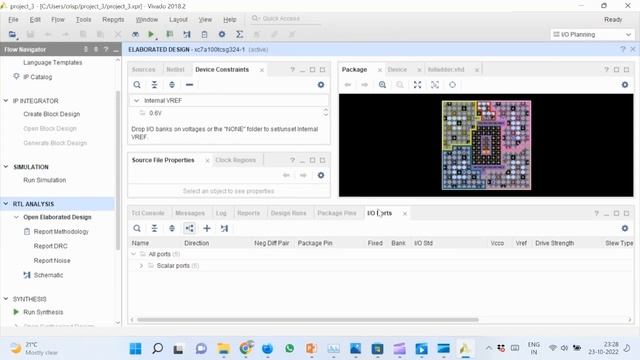
Task: Open the Windows Start menu
Action: (136, 349)
